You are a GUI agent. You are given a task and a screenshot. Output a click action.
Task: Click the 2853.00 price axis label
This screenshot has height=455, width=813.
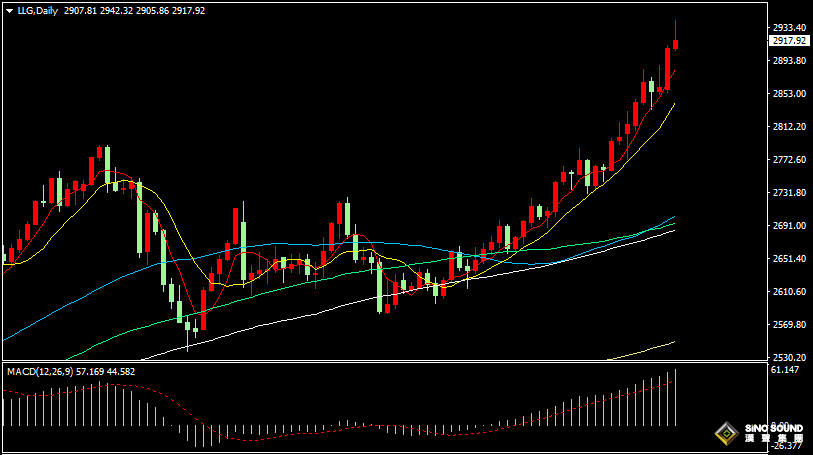point(789,94)
